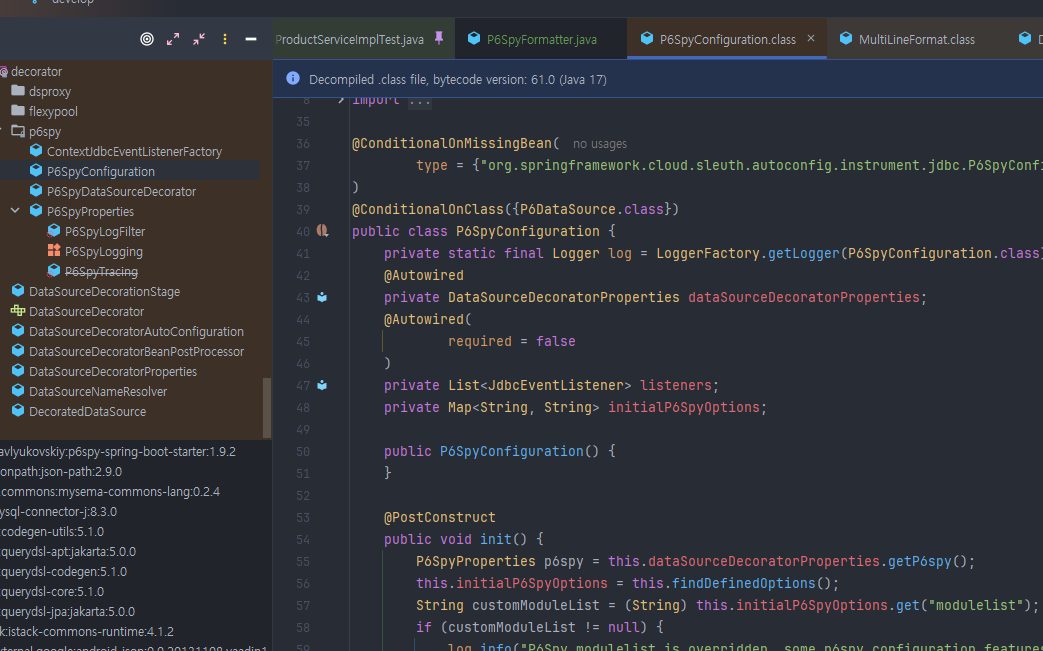Click gutter bean icon at line 40
This screenshot has width=1043, height=651.
(x=322, y=231)
